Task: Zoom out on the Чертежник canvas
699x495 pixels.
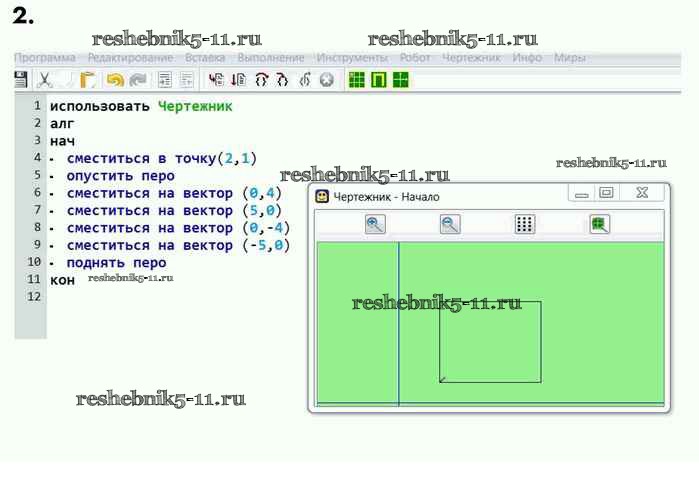Action: (x=451, y=224)
